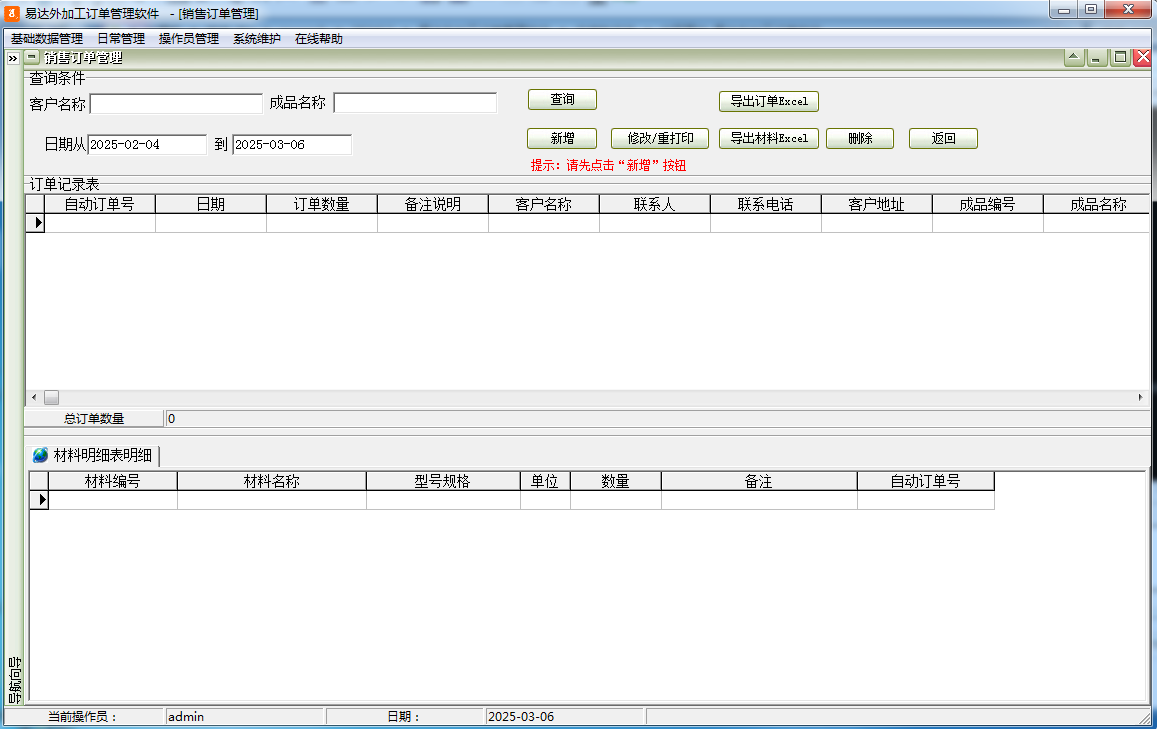Export materials with the 导出材料Excel button

tap(768, 138)
